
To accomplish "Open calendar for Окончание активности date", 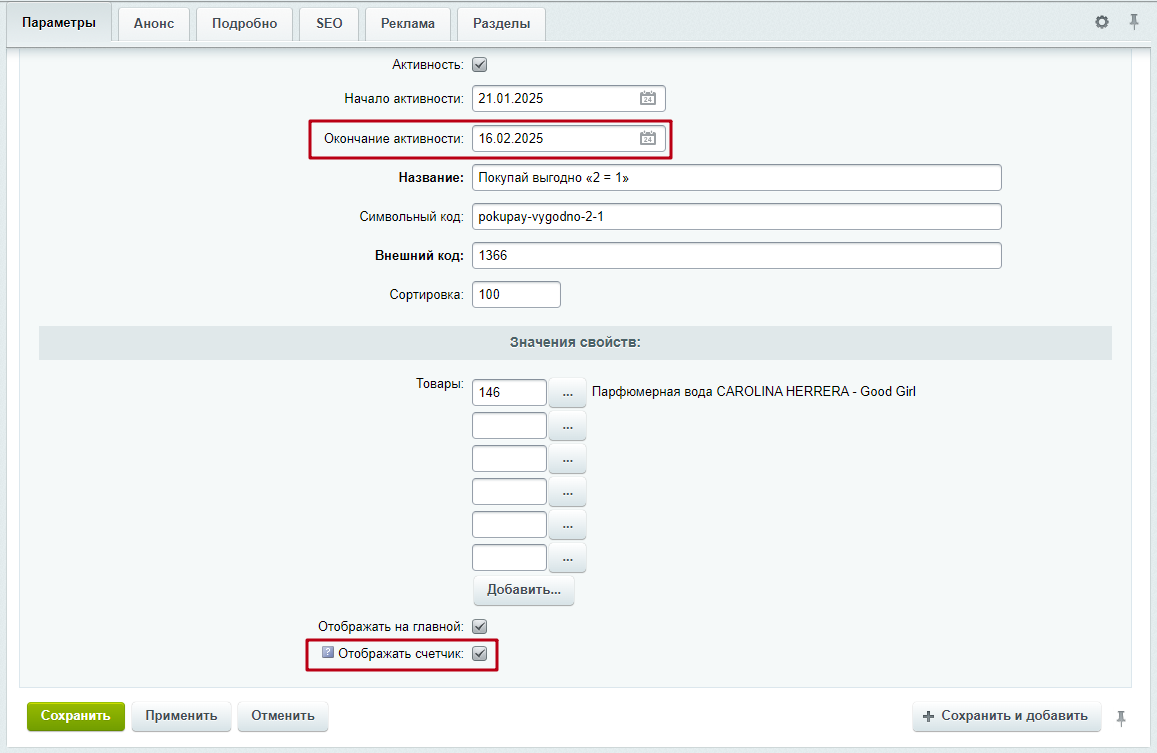I will [648, 138].
